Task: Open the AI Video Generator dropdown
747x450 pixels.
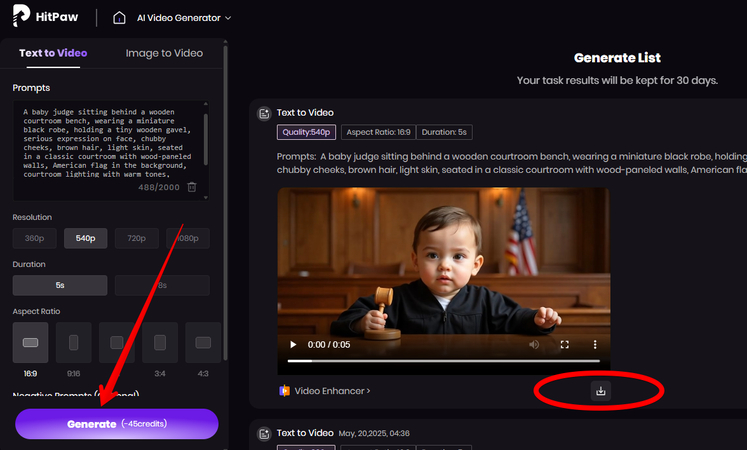Action: pyautogui.click(x=184, y=18)
